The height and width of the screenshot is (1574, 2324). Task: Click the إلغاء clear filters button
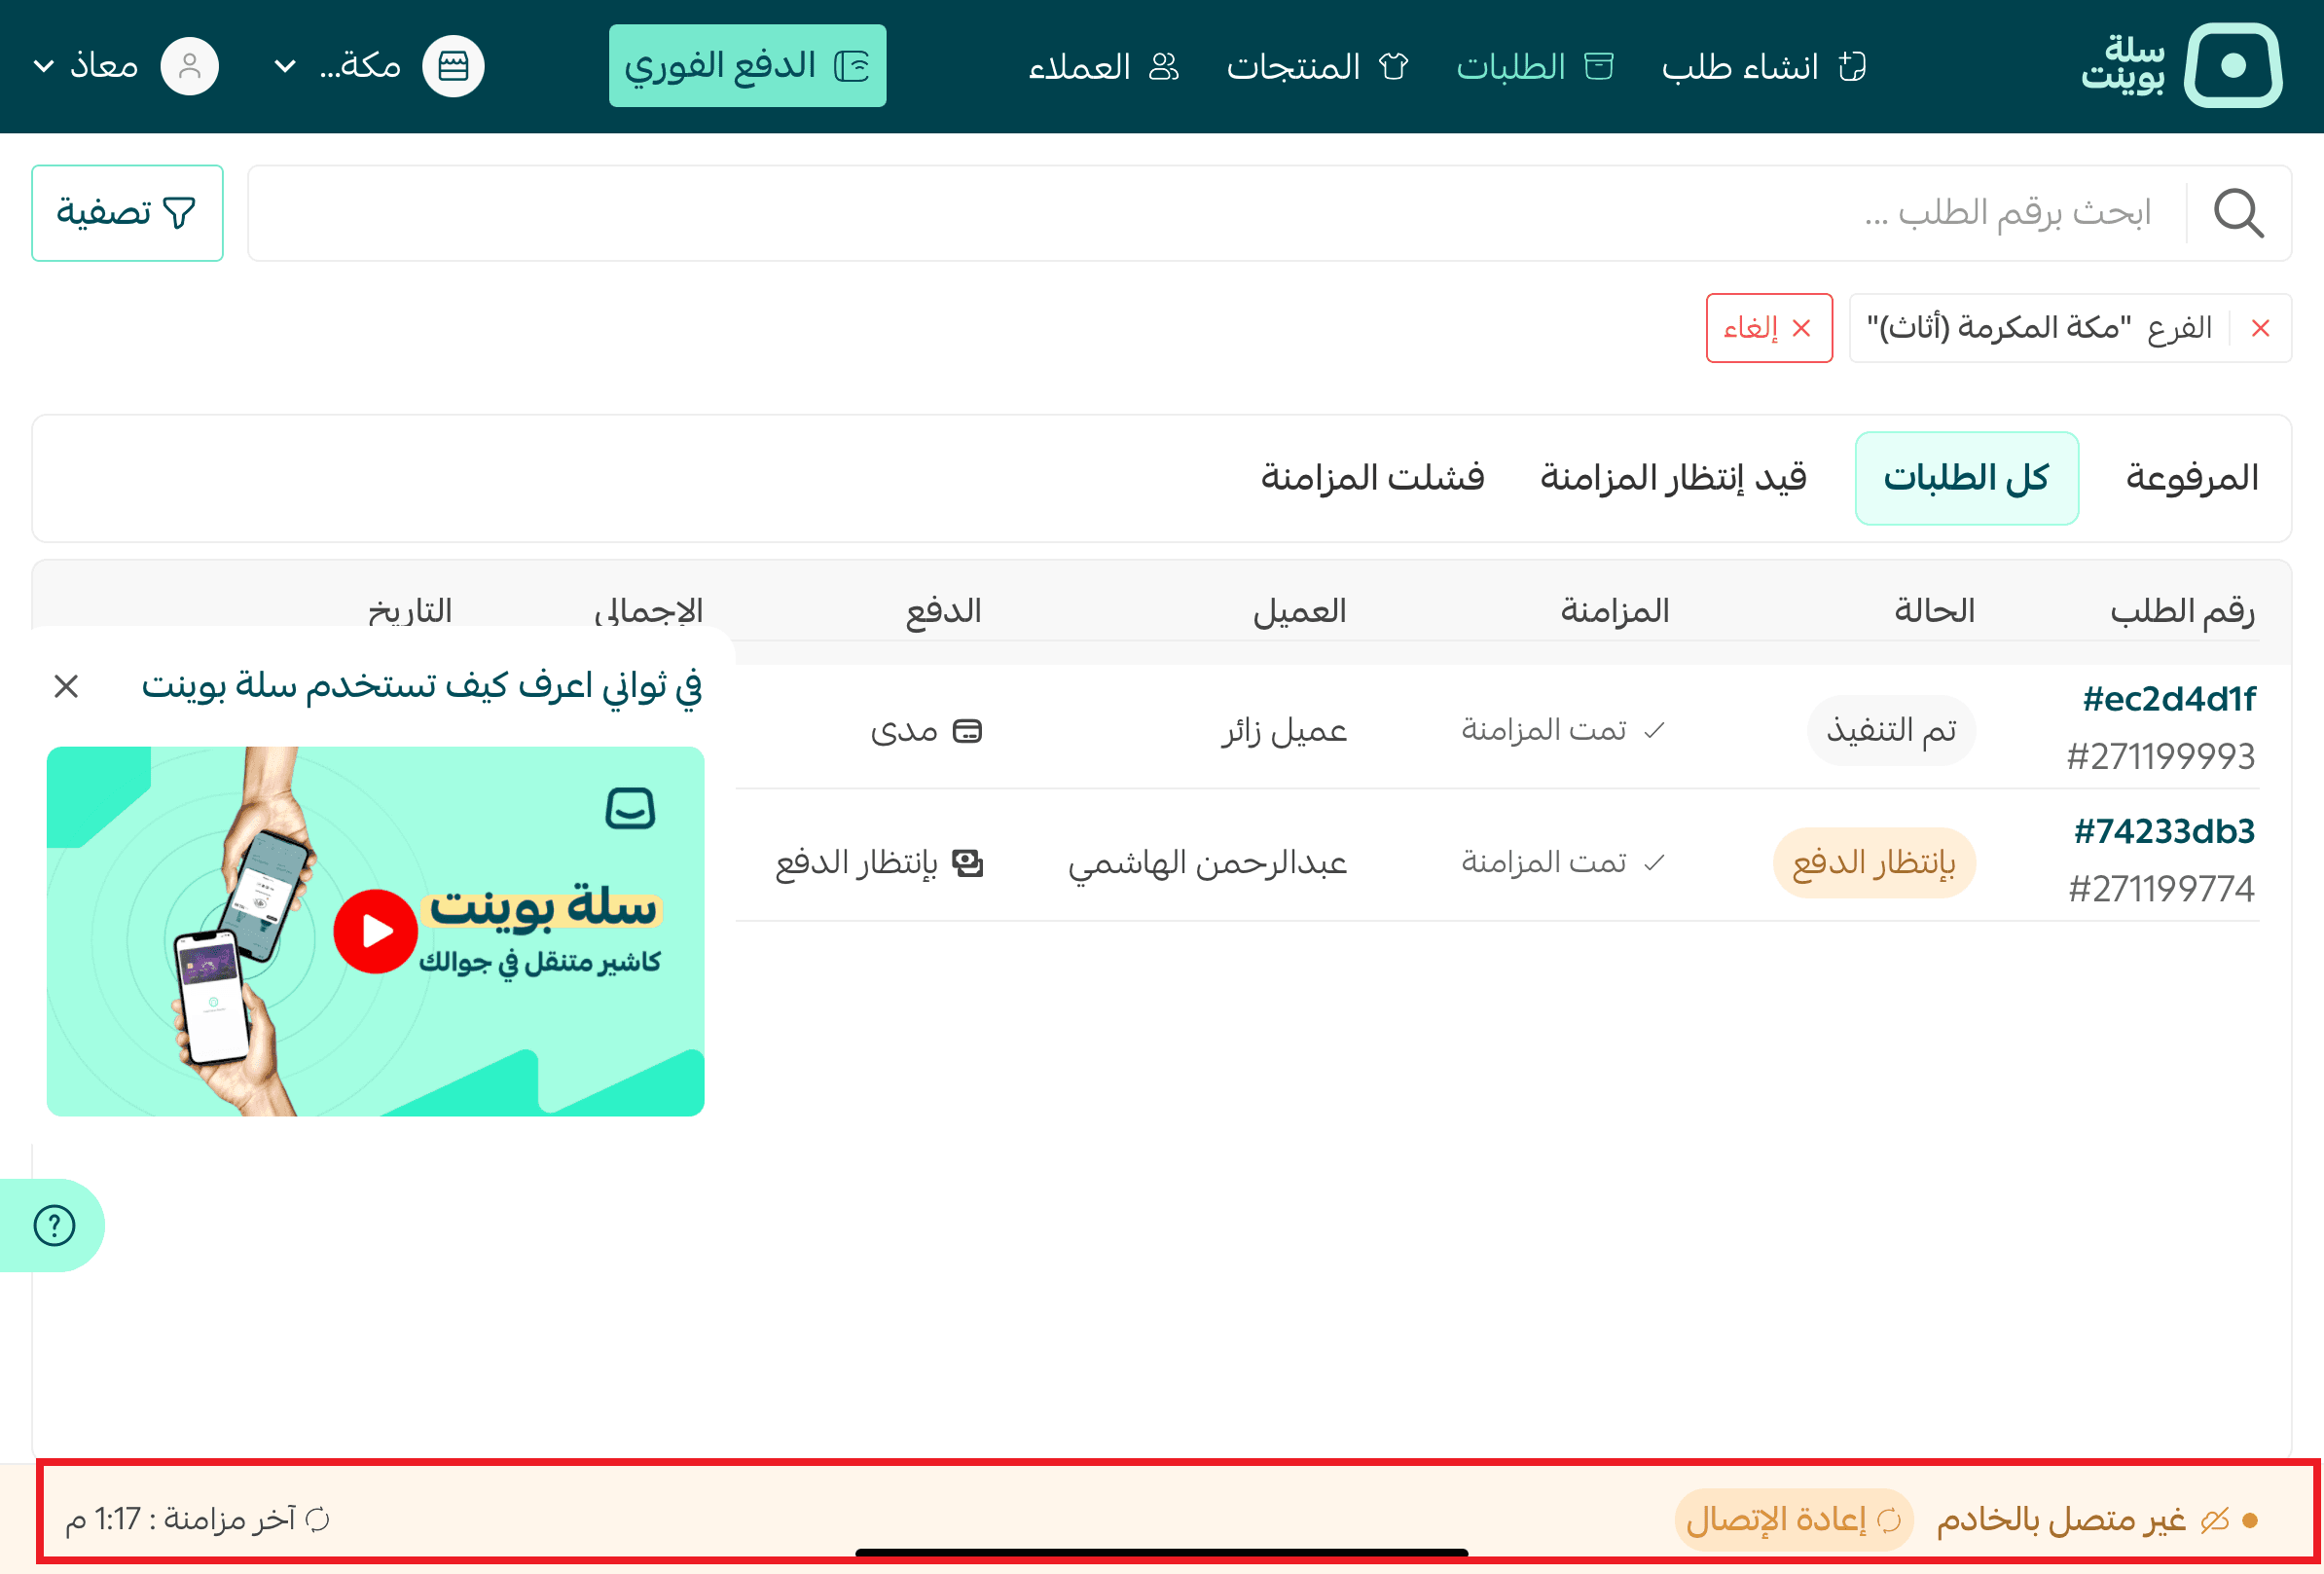(x=1768, y=328)
